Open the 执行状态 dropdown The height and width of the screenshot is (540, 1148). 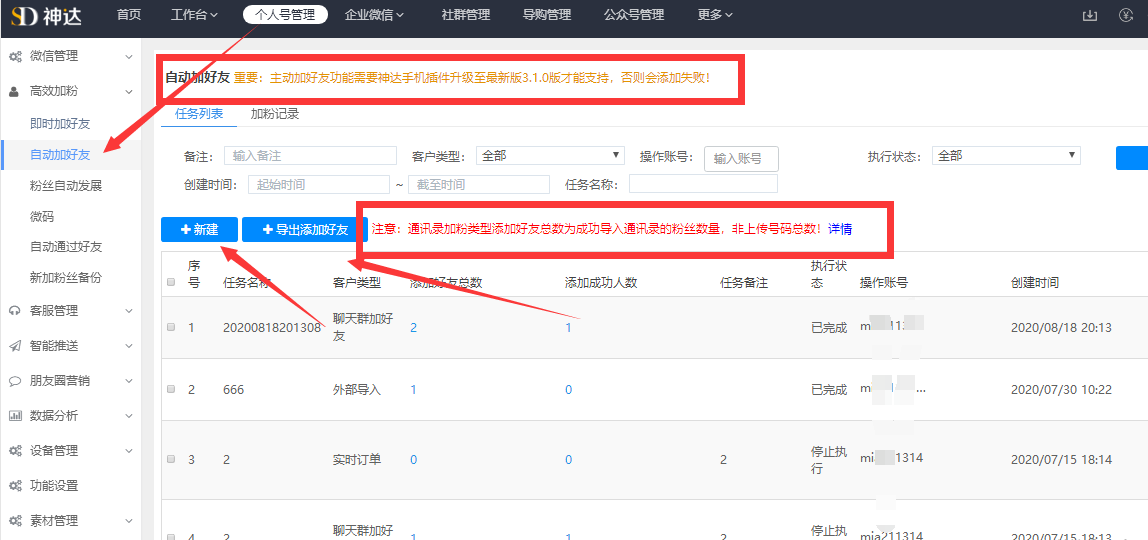1007,155
